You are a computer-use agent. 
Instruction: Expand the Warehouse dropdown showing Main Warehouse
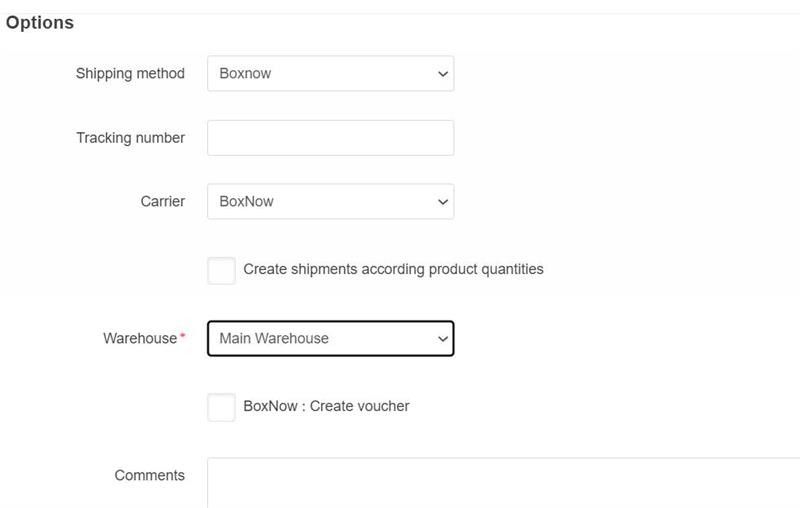pos(330,338)
